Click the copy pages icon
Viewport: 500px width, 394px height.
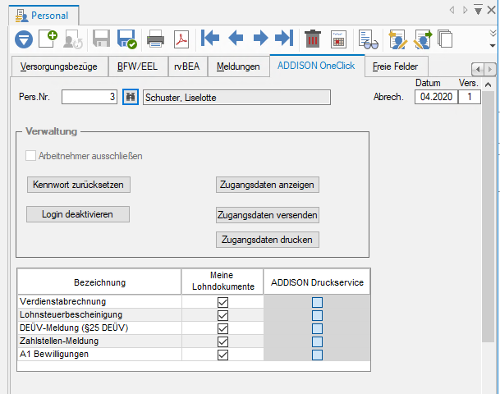[x=445, y=39]
